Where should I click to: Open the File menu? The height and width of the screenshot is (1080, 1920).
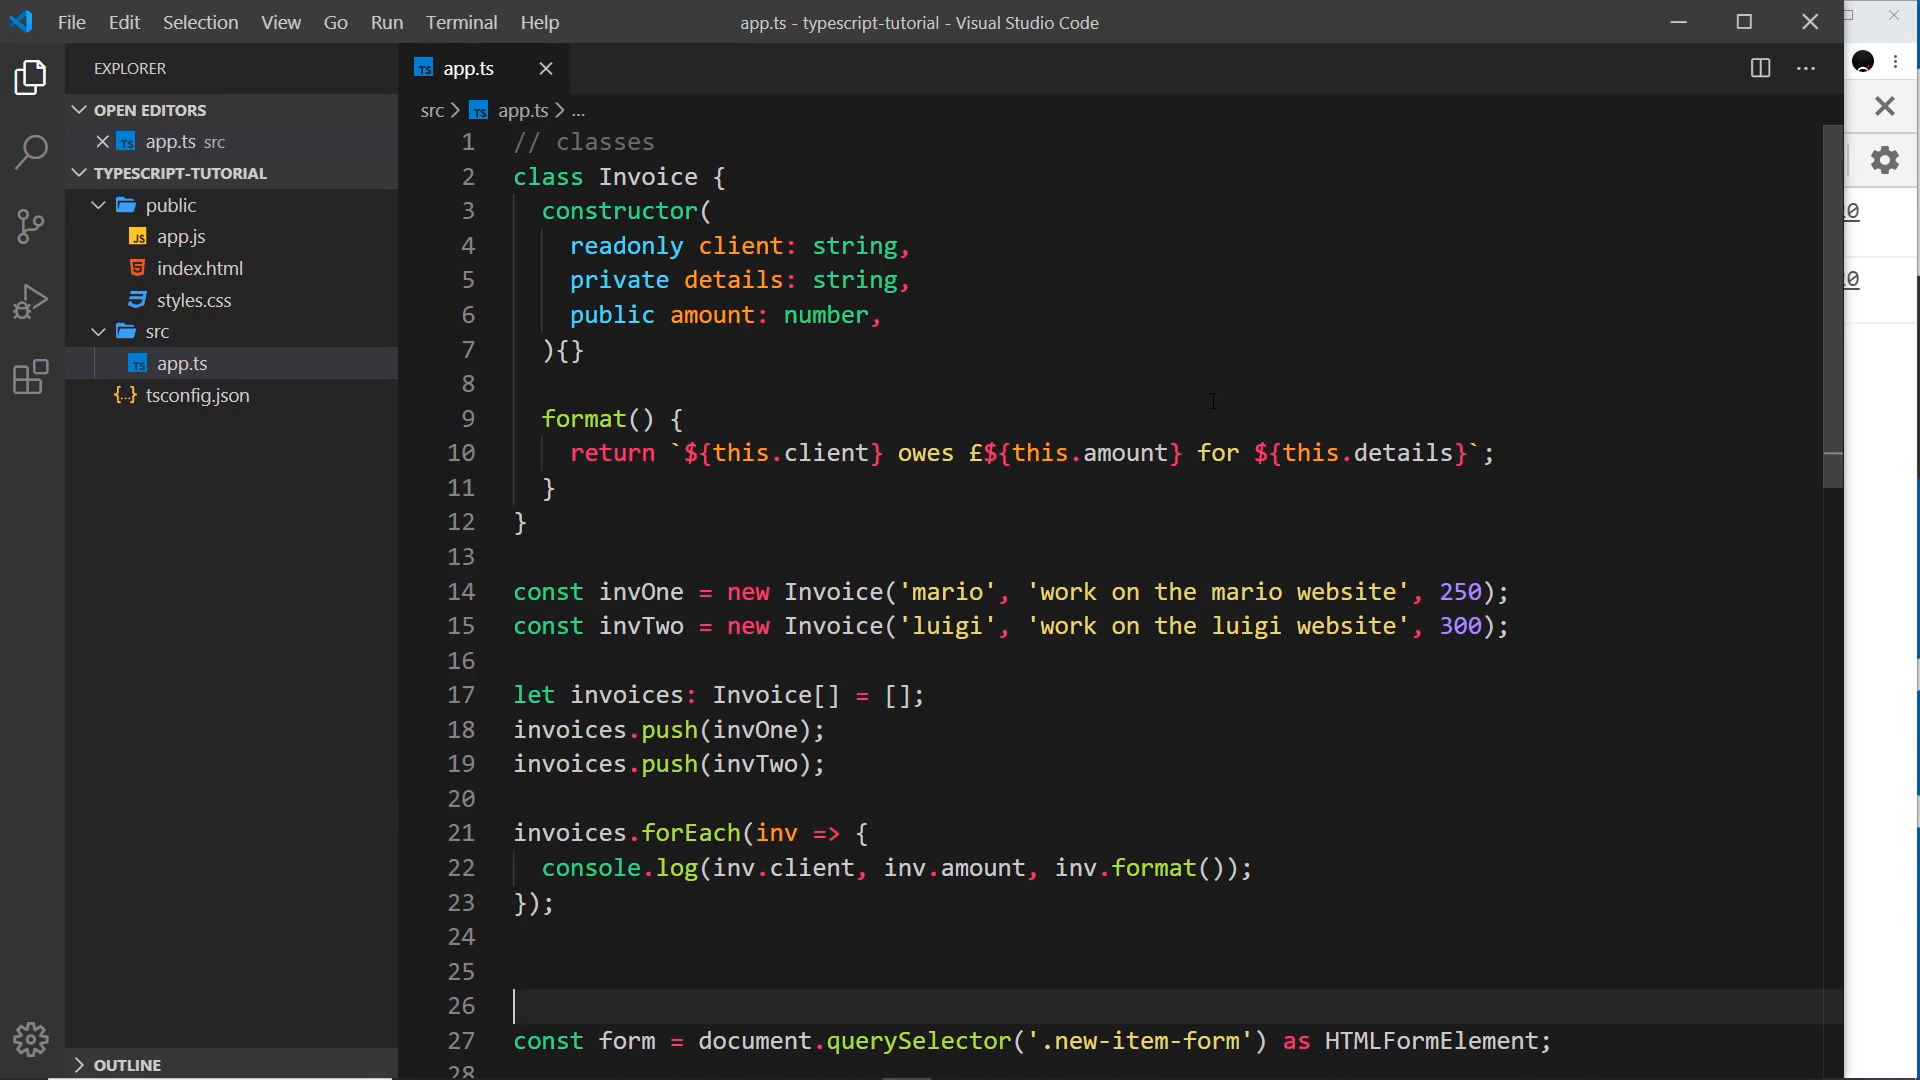tap(71, 22)
